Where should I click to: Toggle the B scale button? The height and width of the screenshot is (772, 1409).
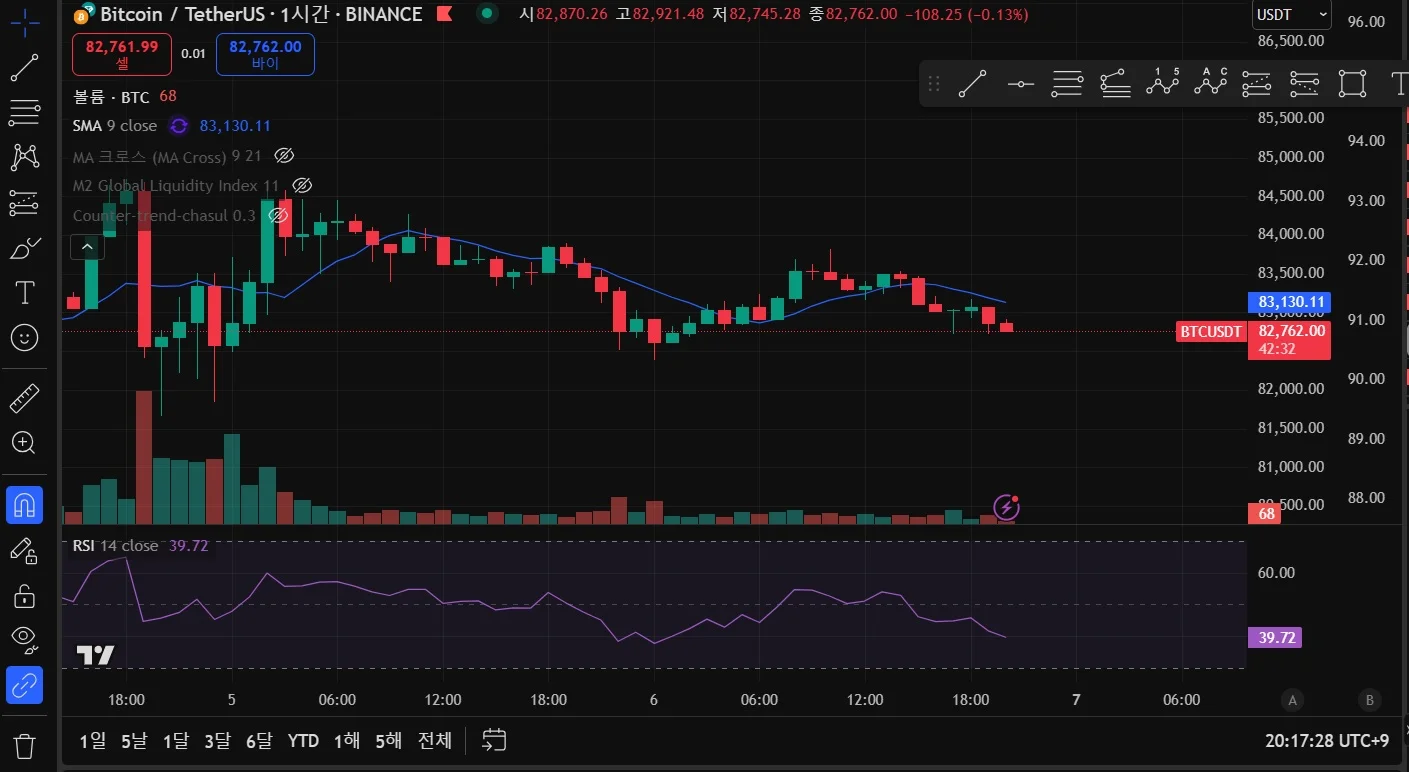[1368, 700]
